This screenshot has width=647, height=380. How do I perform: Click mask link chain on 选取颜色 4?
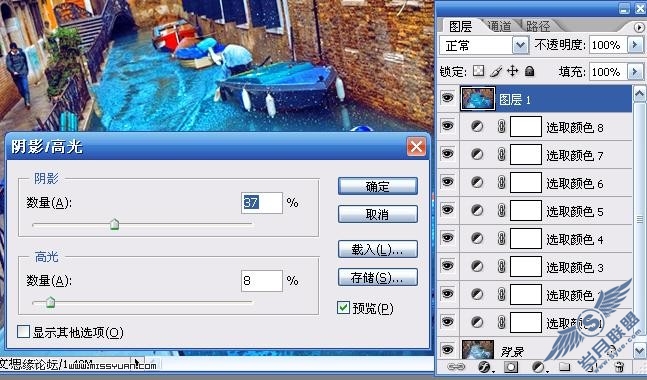click(x=501, y=238)
